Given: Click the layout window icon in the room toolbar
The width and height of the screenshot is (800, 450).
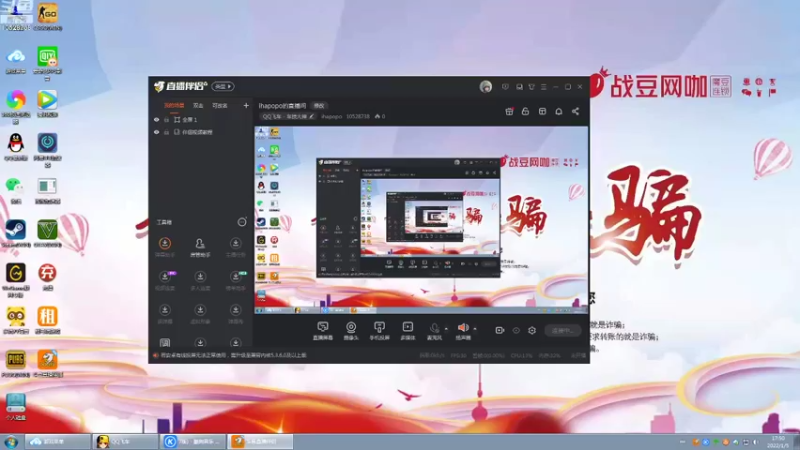Looking at the screenshot, I should [x=542, y=111].
